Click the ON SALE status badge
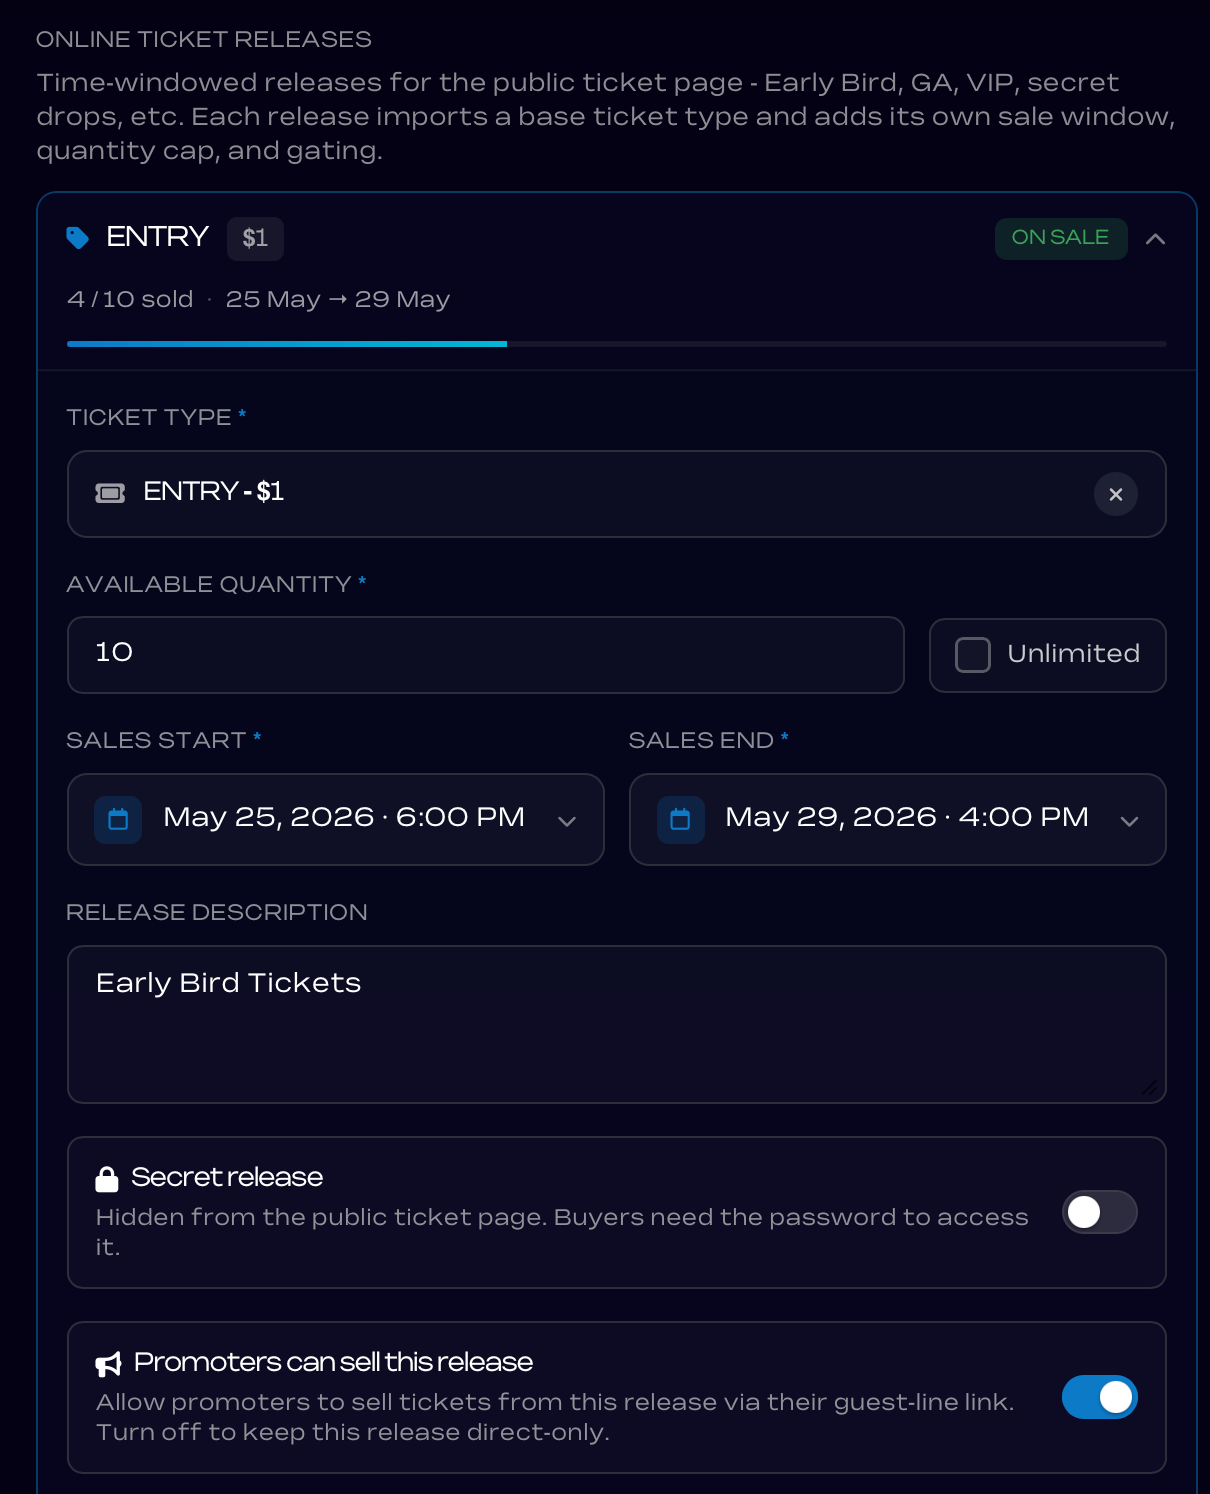1210x1494 pixels. pos(1061,238)
